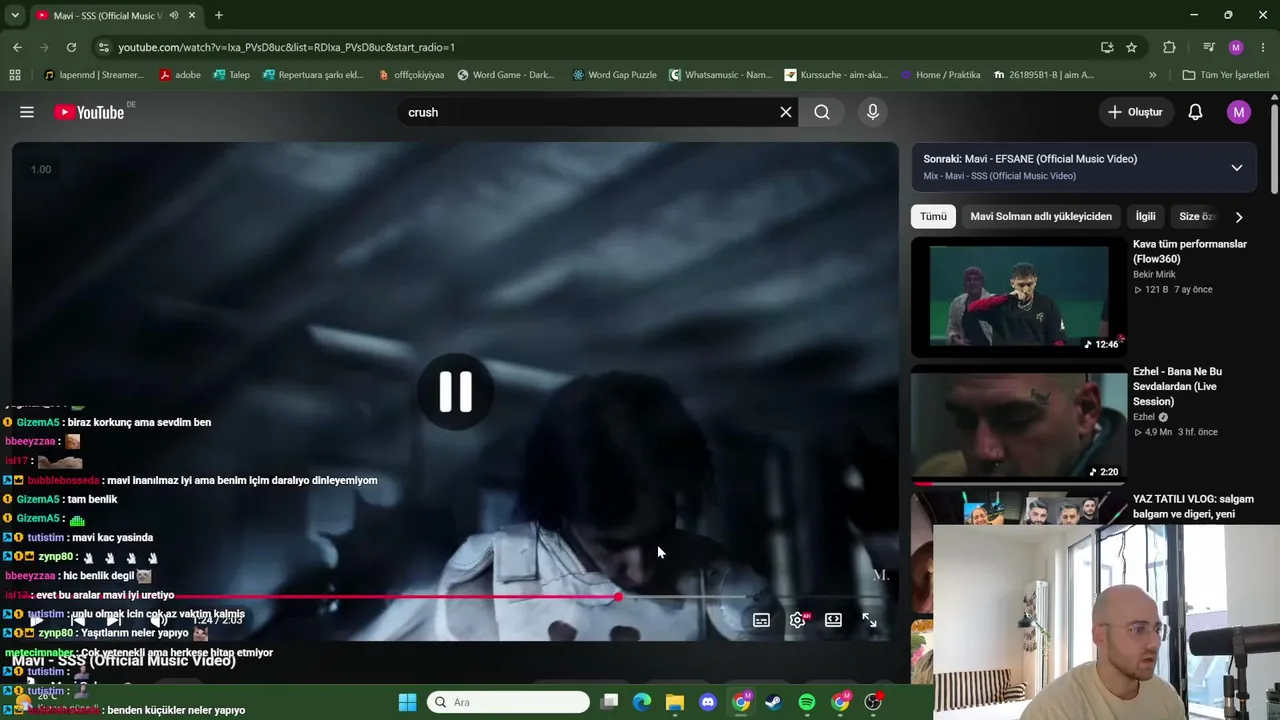
Task: Switch the player to theater mode
Action: tap(833, 620)
